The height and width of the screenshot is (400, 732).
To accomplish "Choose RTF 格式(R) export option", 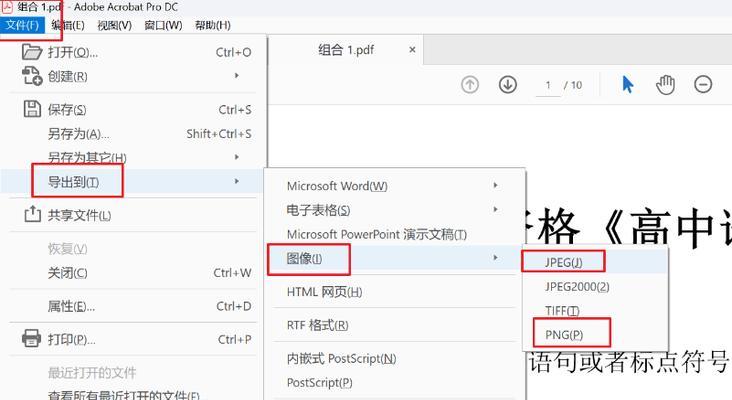I will pos(317,325).
